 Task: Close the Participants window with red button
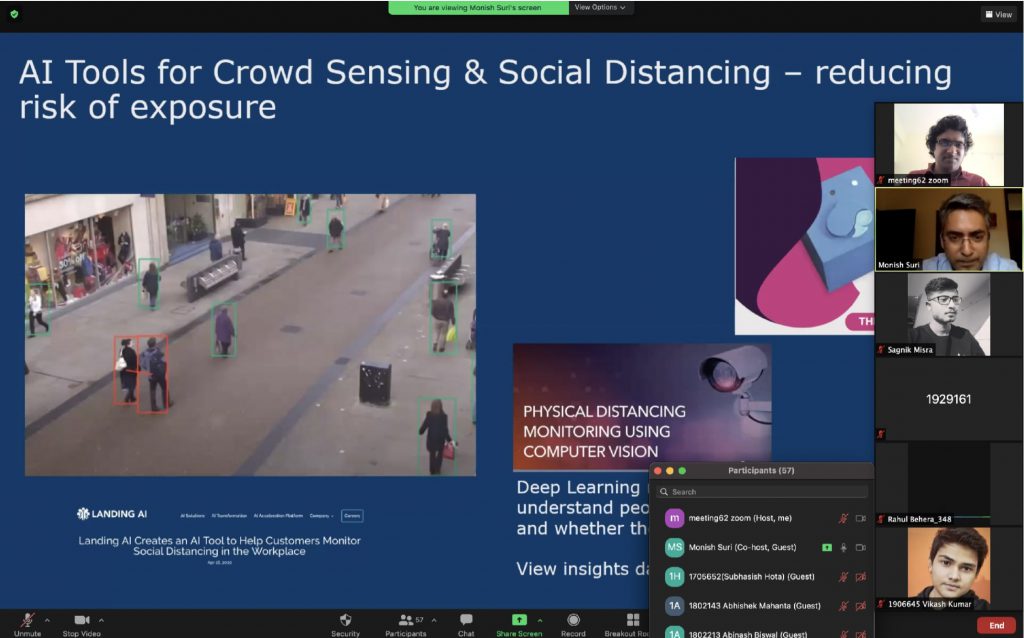pyautogui.click(x=658, y=471)
